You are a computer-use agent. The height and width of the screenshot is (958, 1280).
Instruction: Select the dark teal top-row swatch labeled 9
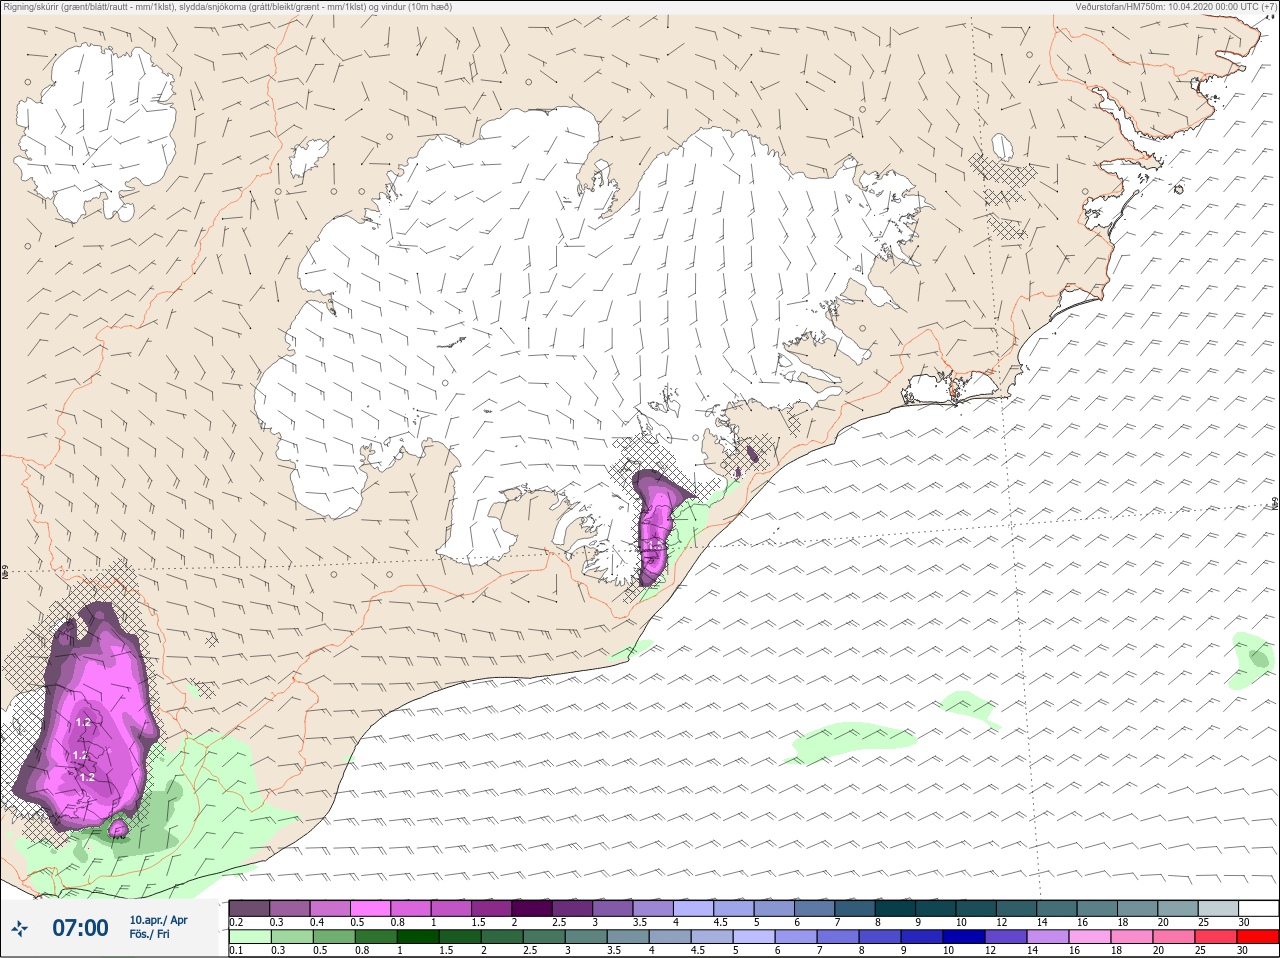point(935,908)
